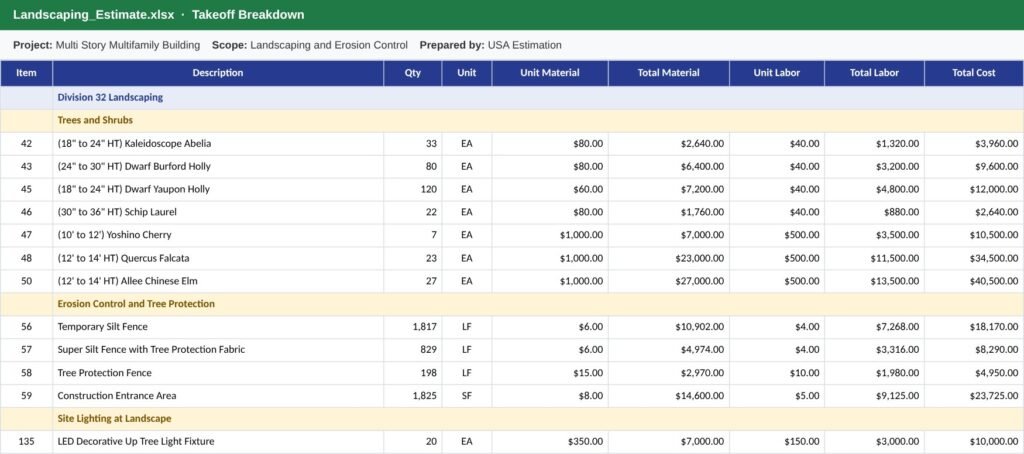Click the $15.00 unit material cell
Viewport: 1024px width, 454px height.
tap(550, 372)
